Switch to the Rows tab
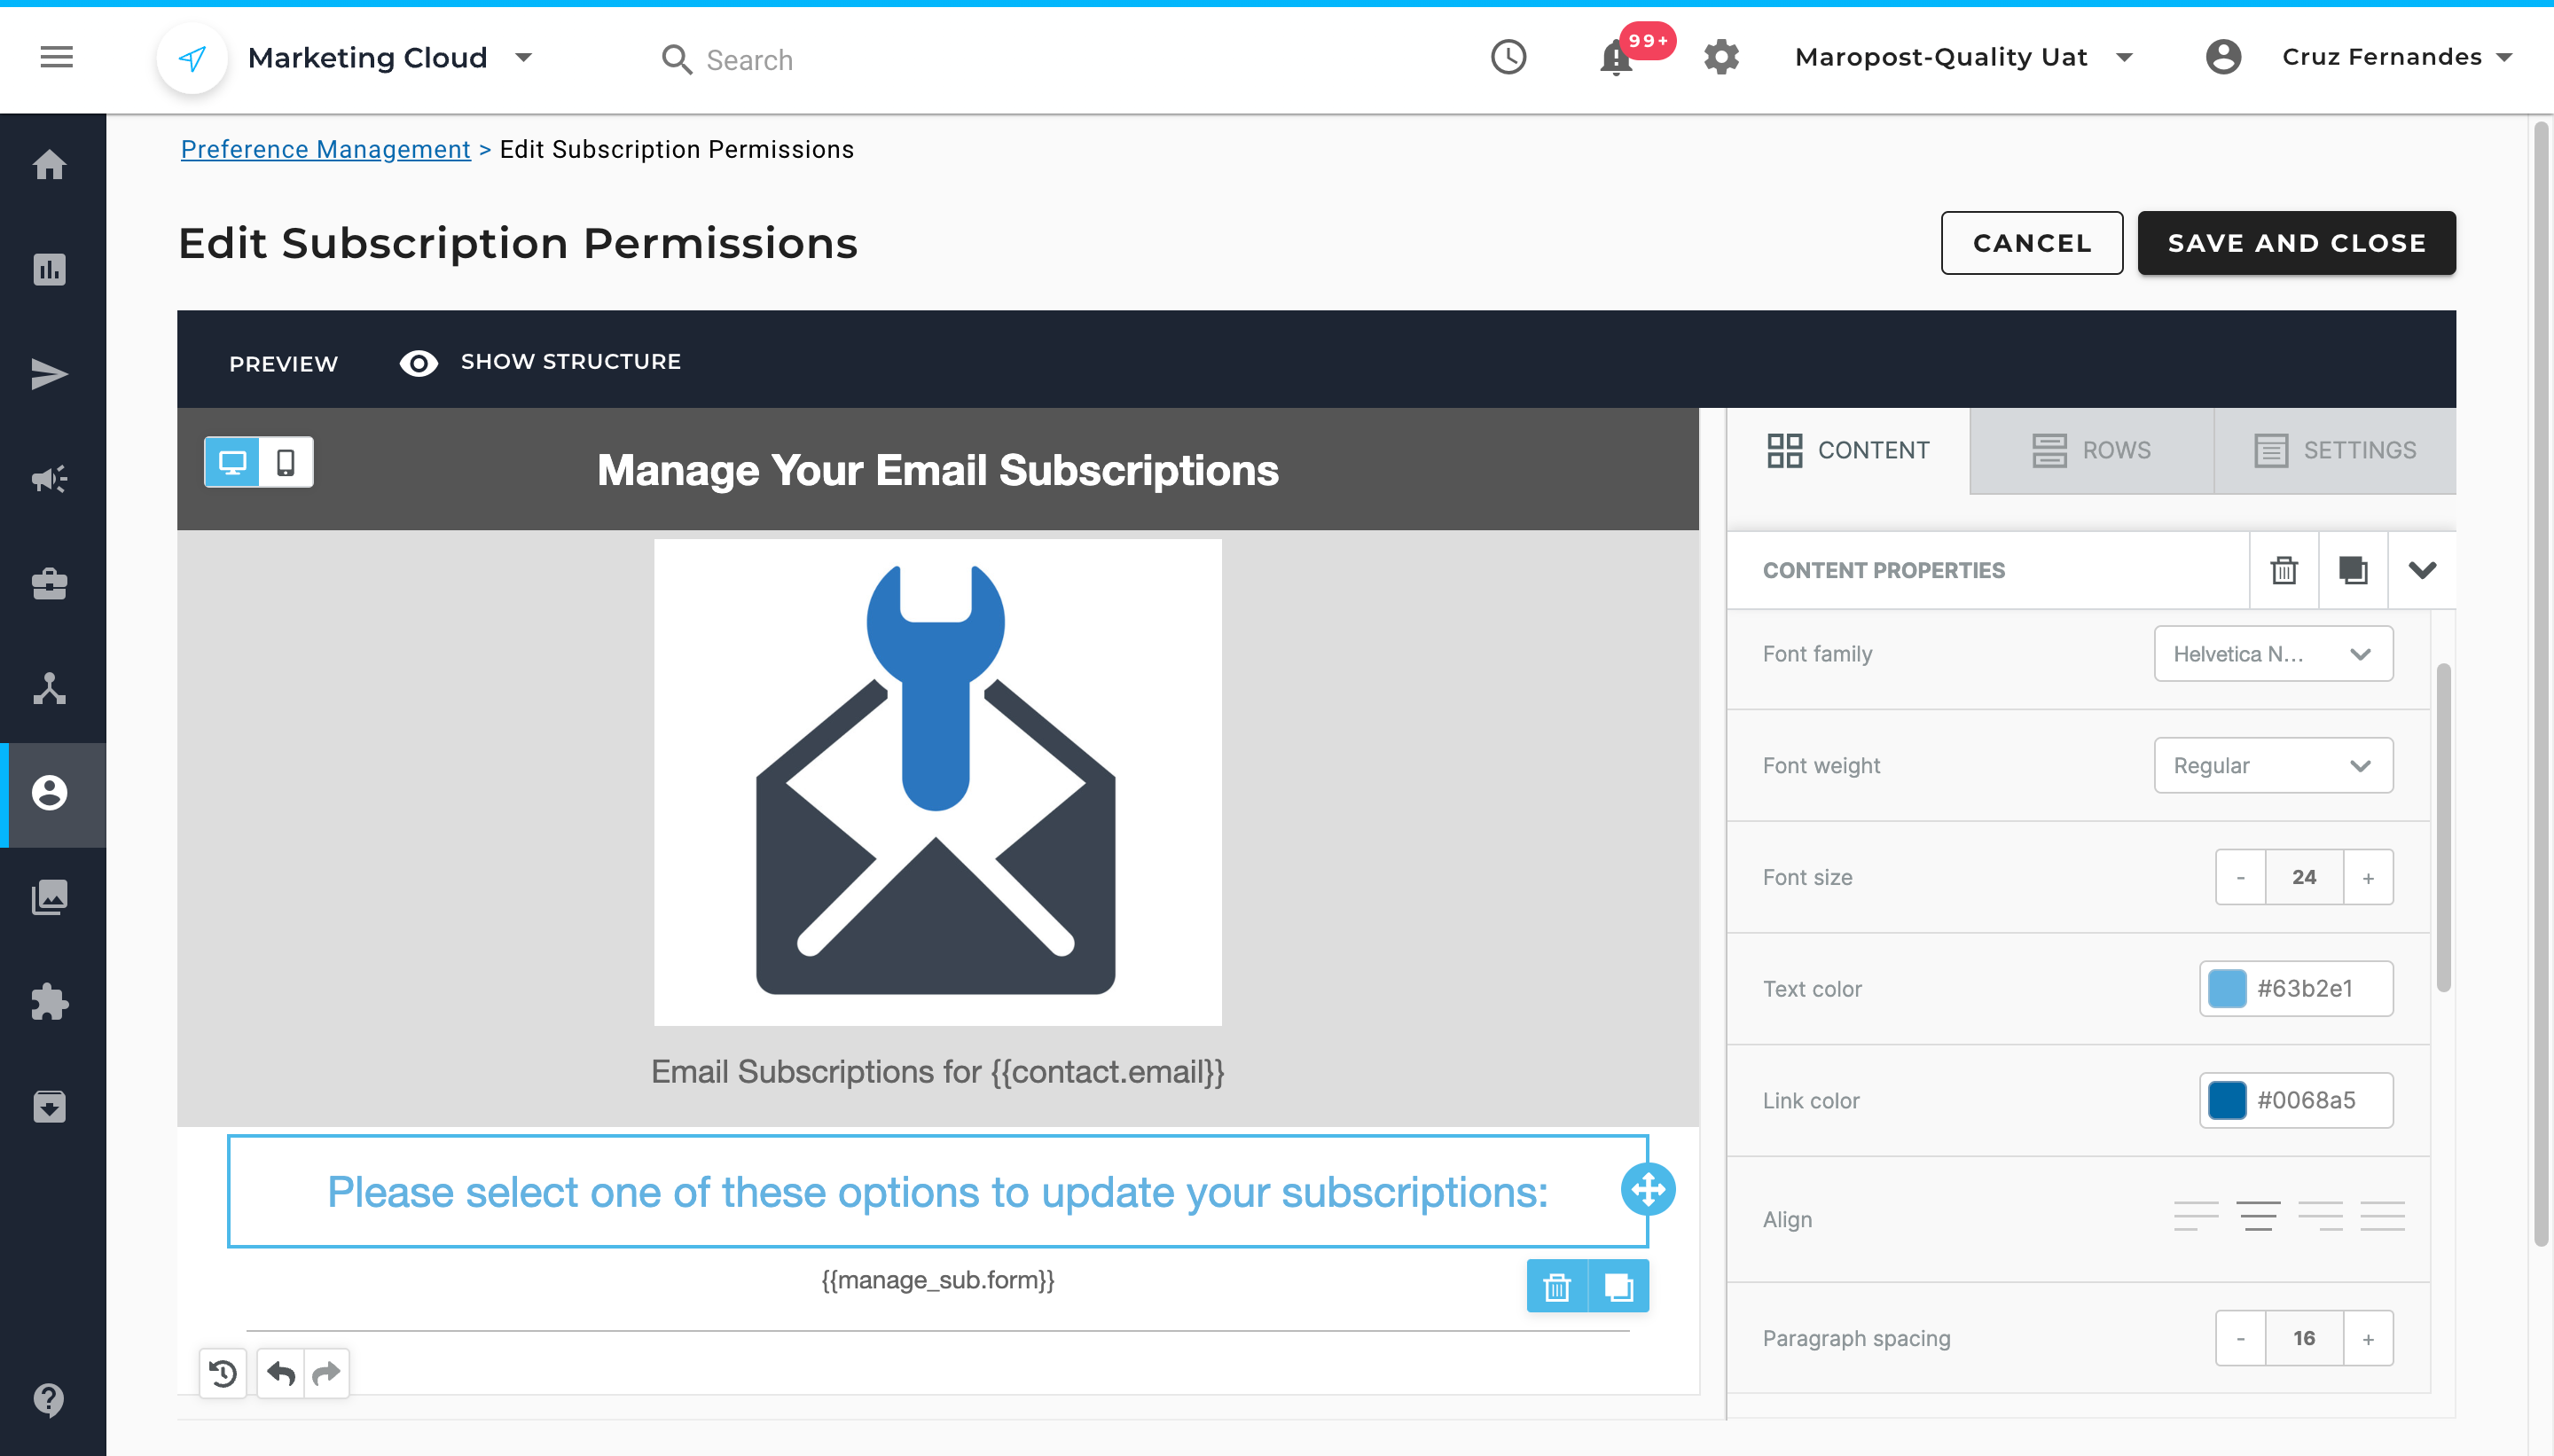 click(x=2091, y=450)
